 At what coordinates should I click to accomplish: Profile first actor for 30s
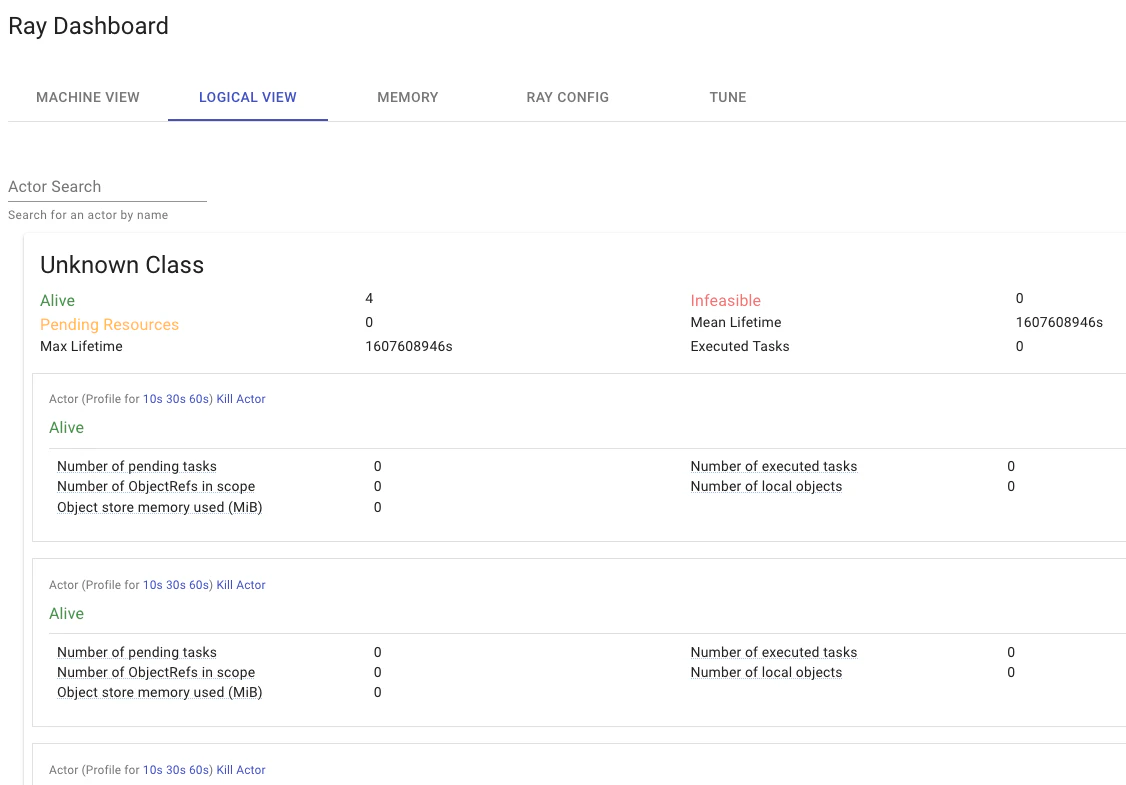(x=176, y=399)
